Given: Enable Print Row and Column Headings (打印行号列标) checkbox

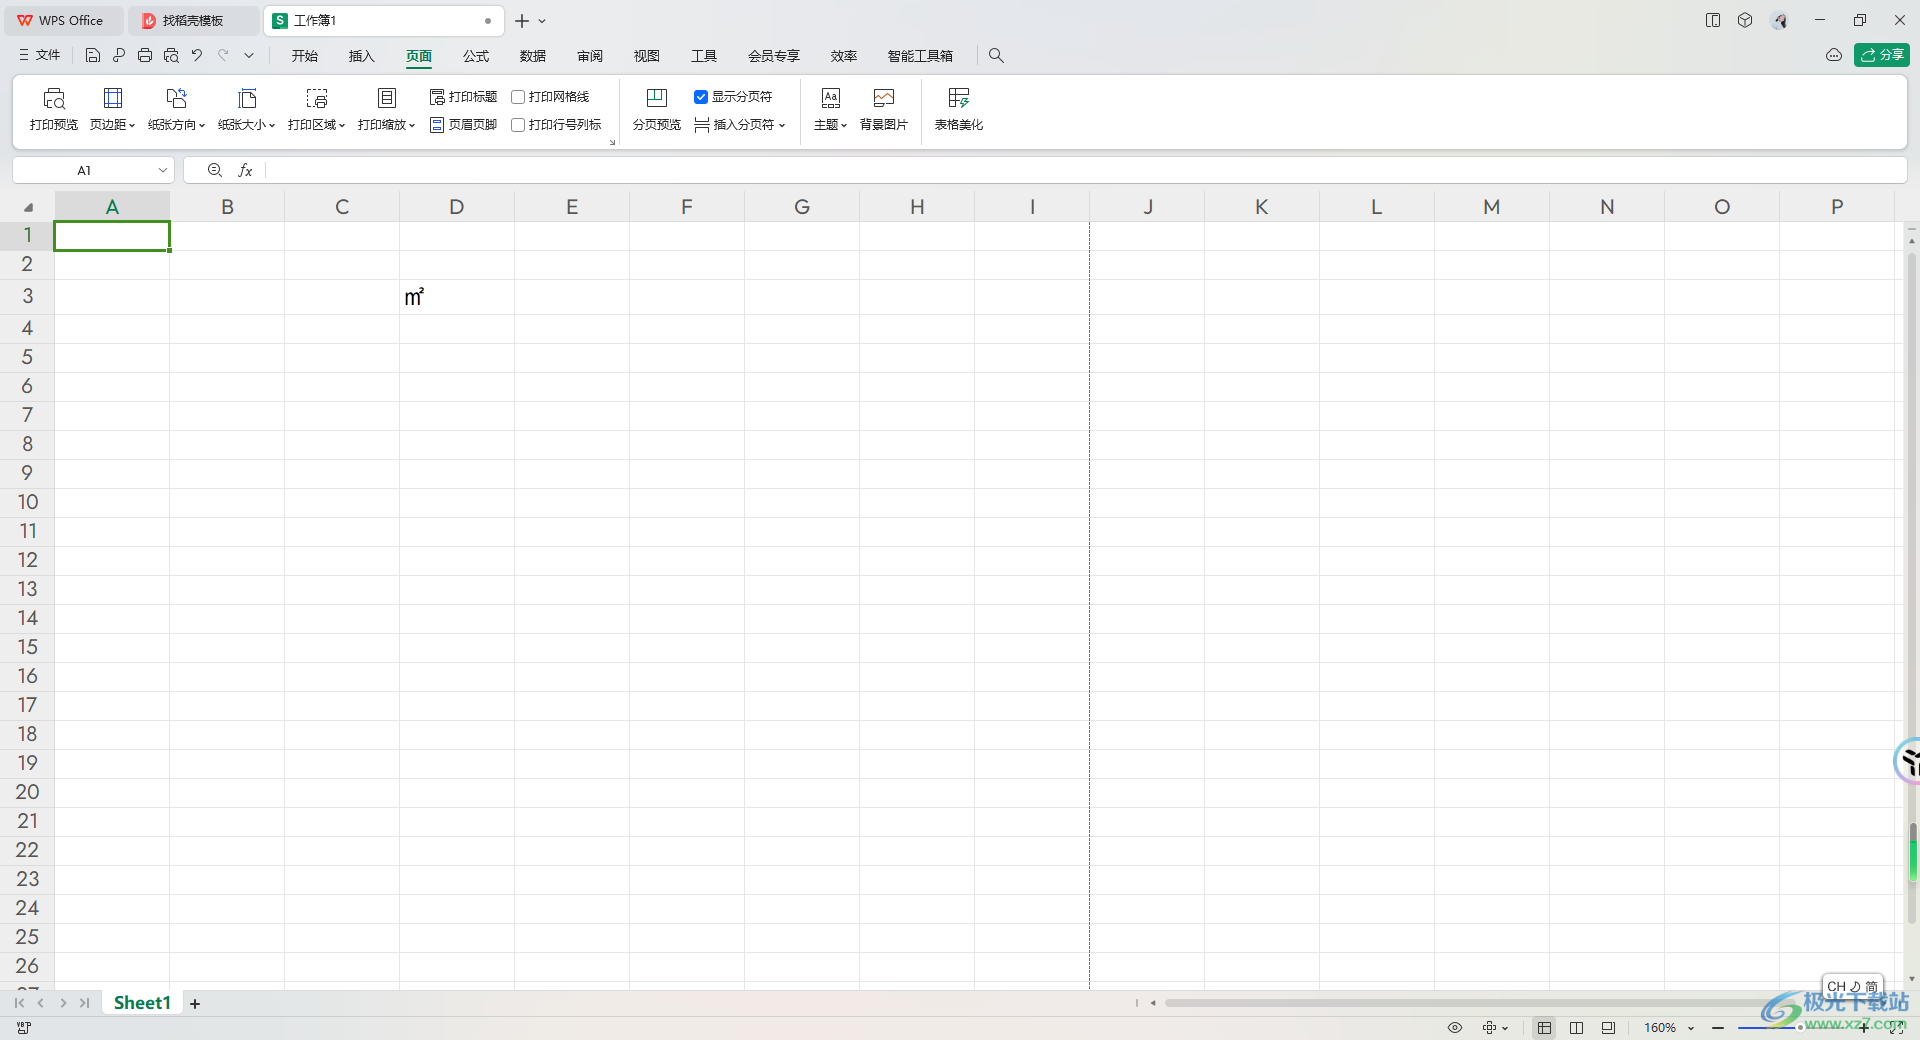Looking at the screenshot, I should coord(518,125).
